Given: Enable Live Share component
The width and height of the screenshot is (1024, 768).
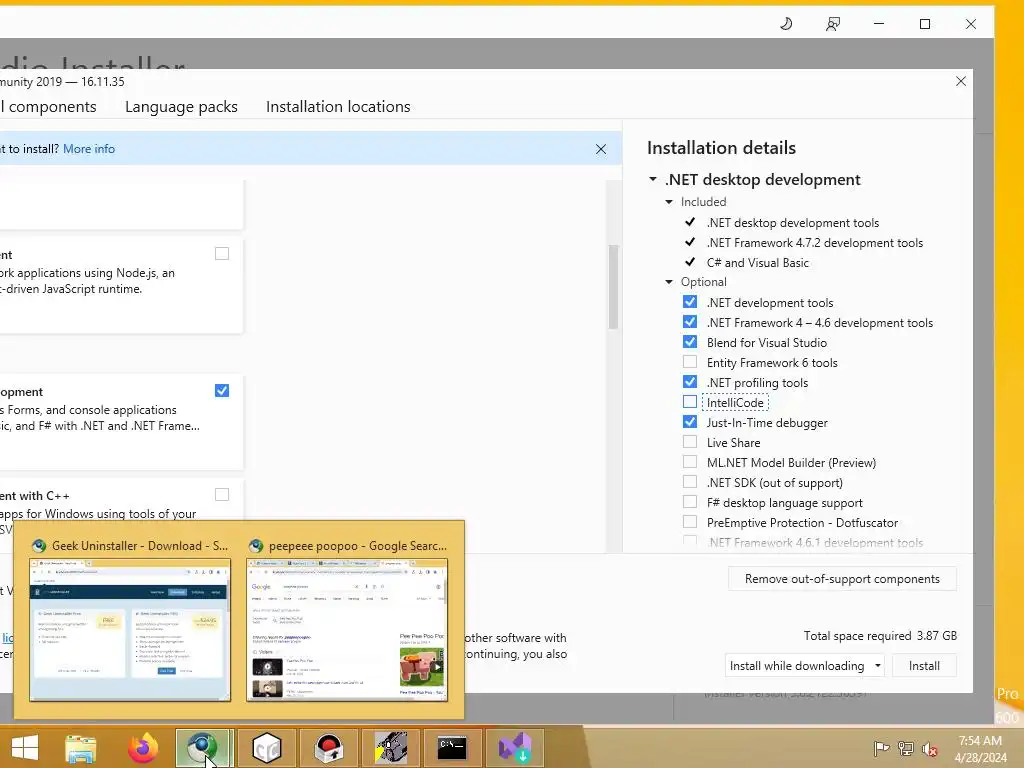Looking at the screenshot, I should [x=690, y=442].
